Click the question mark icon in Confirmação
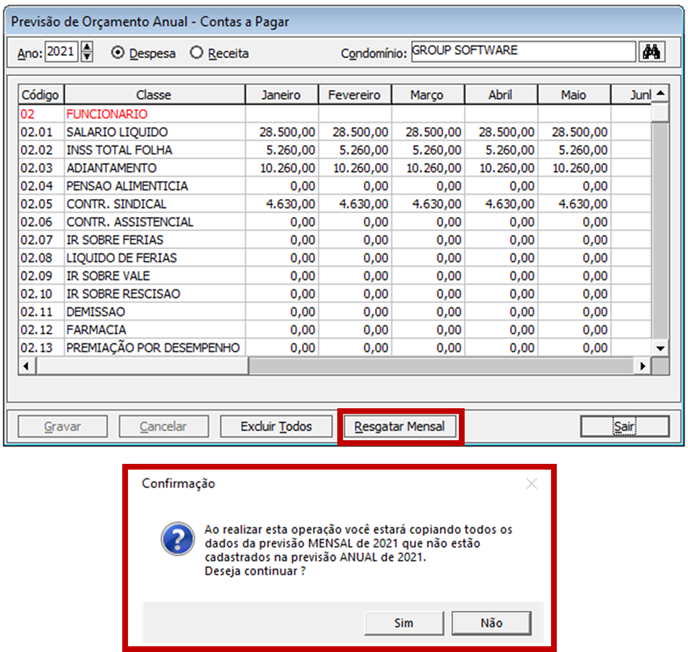The image size is (688, 652). click(178, 539)
